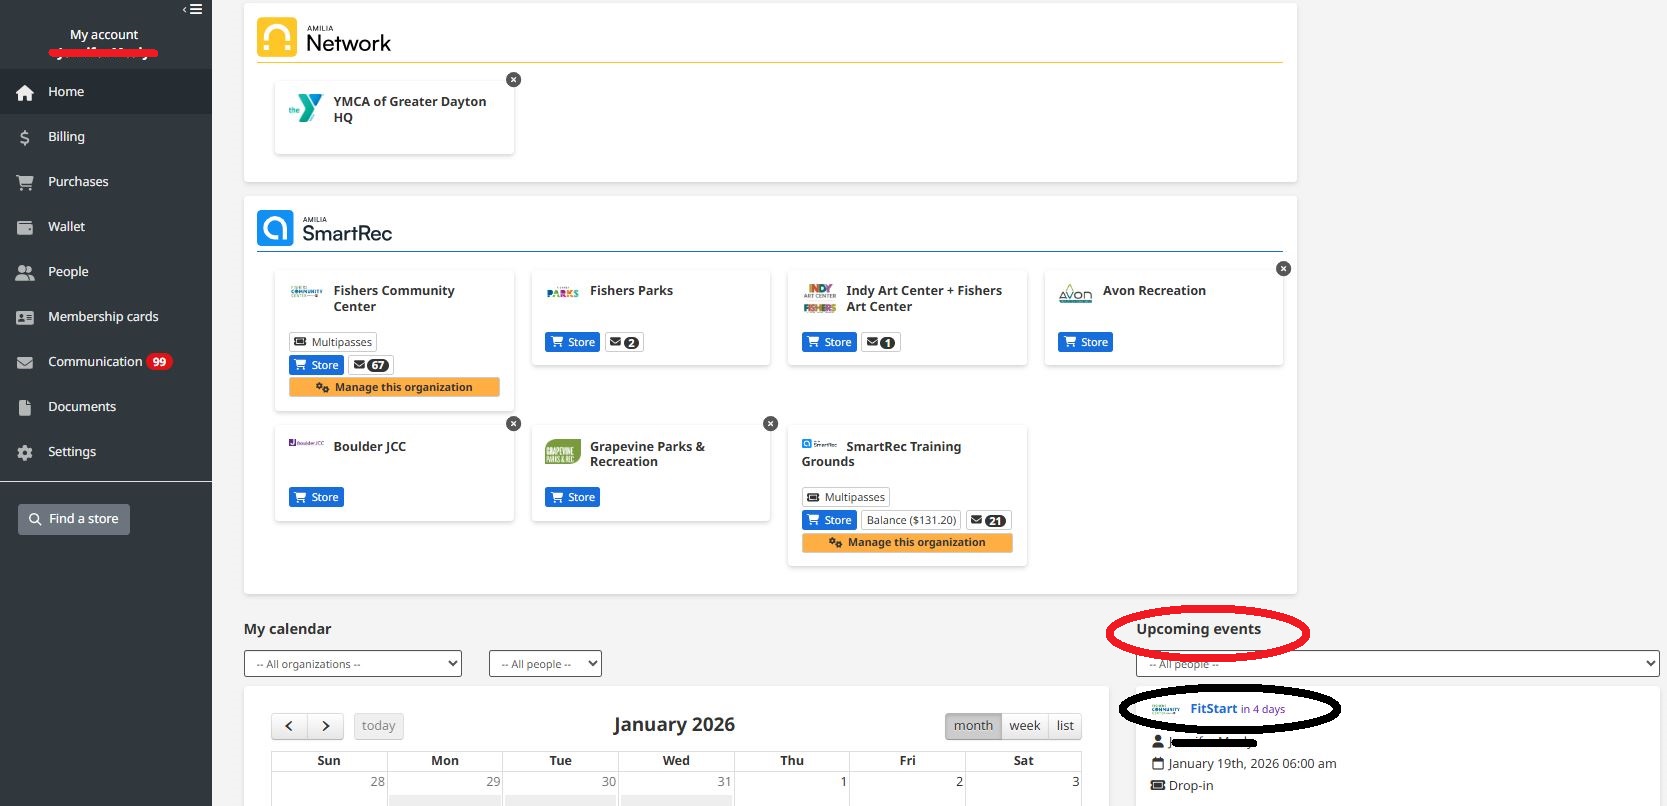Go to next month in calendar
The width and height of the screenshot is (1667, 806).
point(325,726)
